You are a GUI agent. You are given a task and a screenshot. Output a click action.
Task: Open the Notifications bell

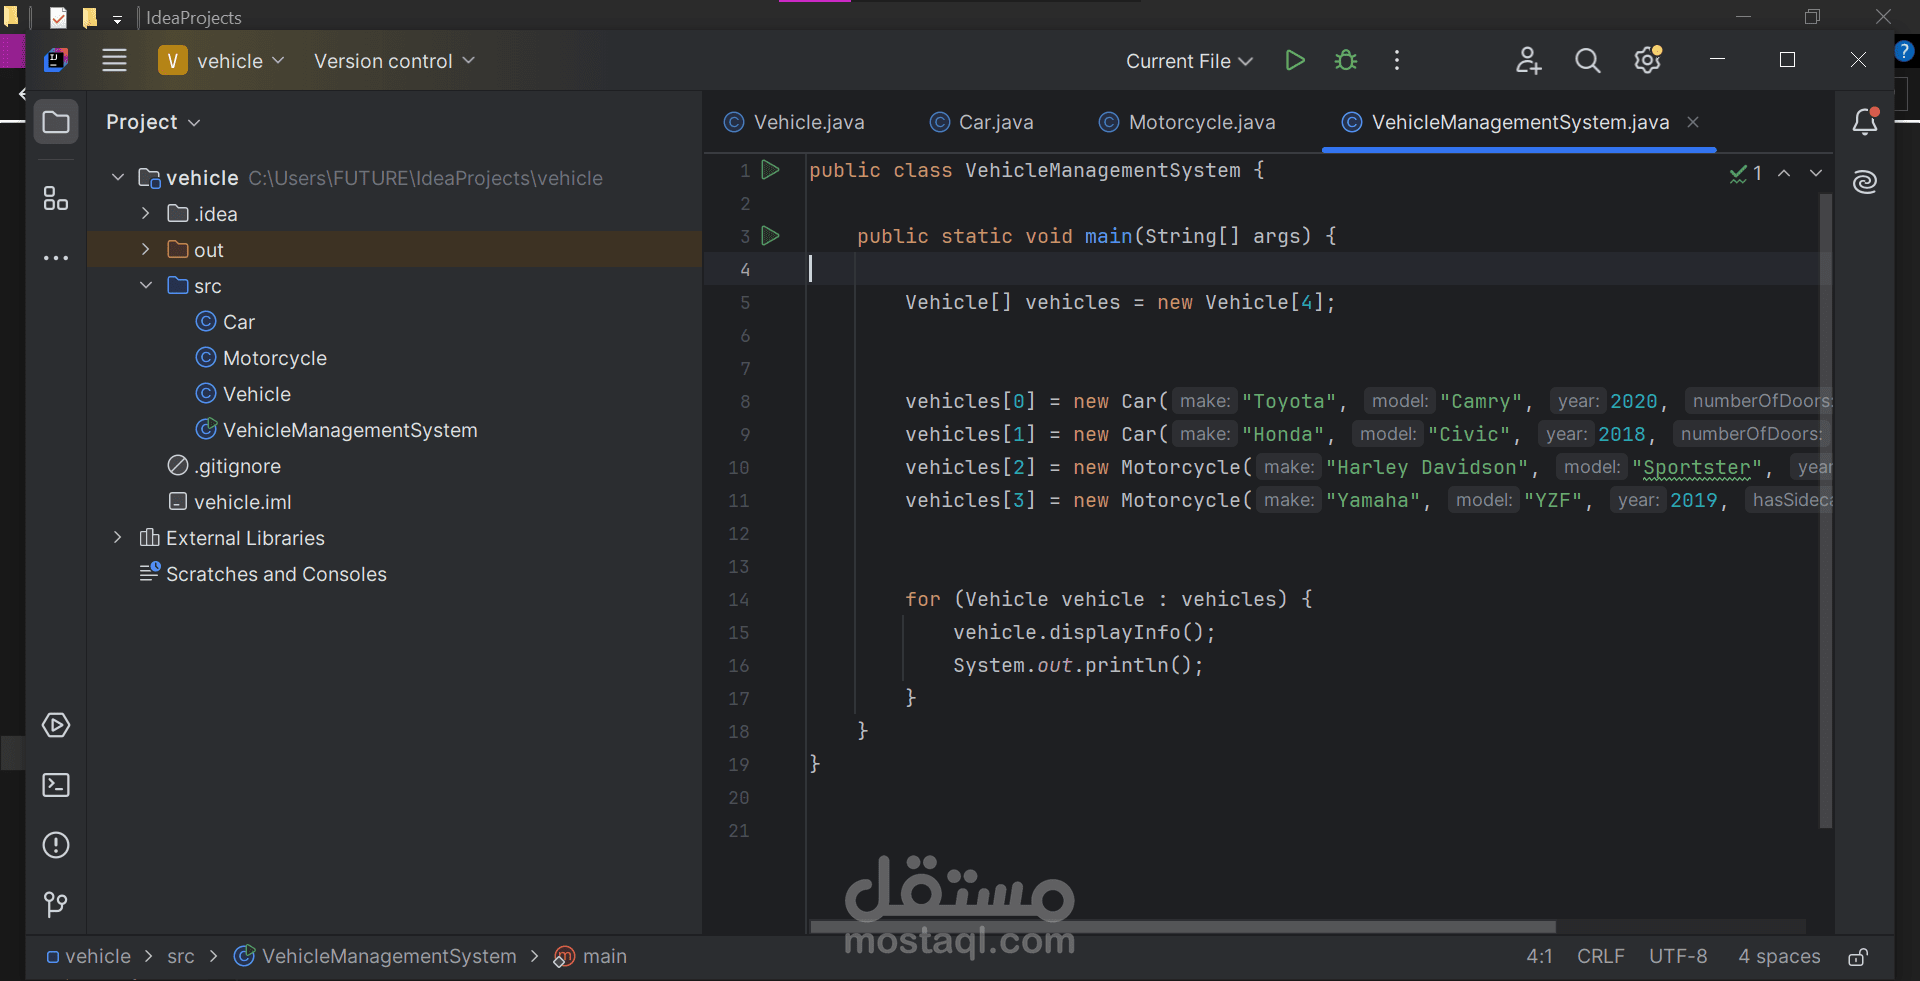tap(1865, 121)
